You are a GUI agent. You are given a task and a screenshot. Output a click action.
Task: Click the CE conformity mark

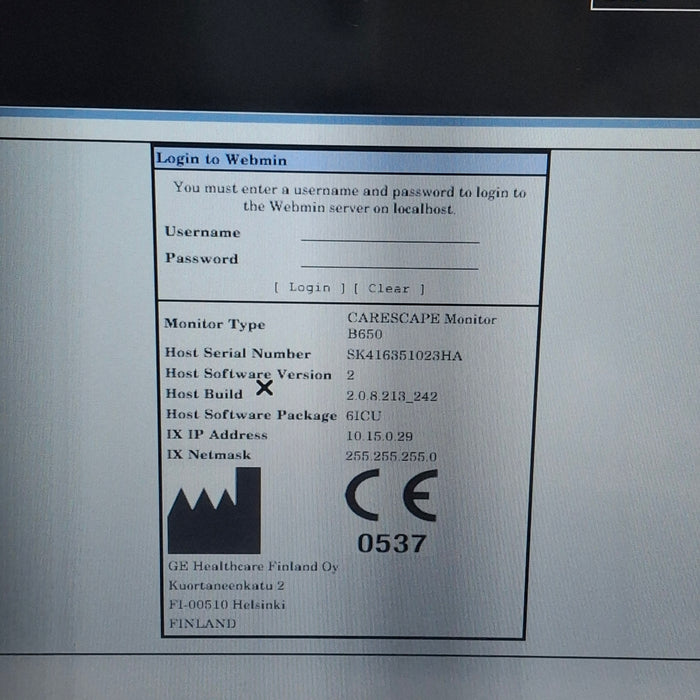(391, 495)
